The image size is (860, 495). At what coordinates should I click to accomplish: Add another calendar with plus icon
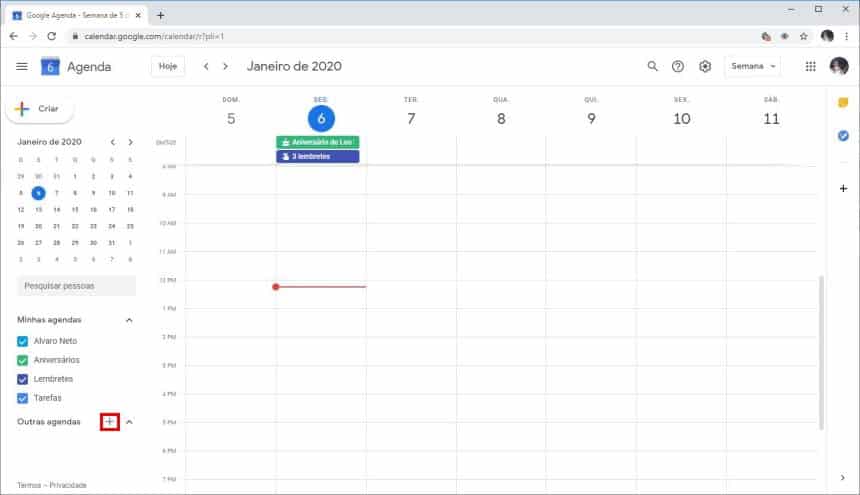click(110, 422)
